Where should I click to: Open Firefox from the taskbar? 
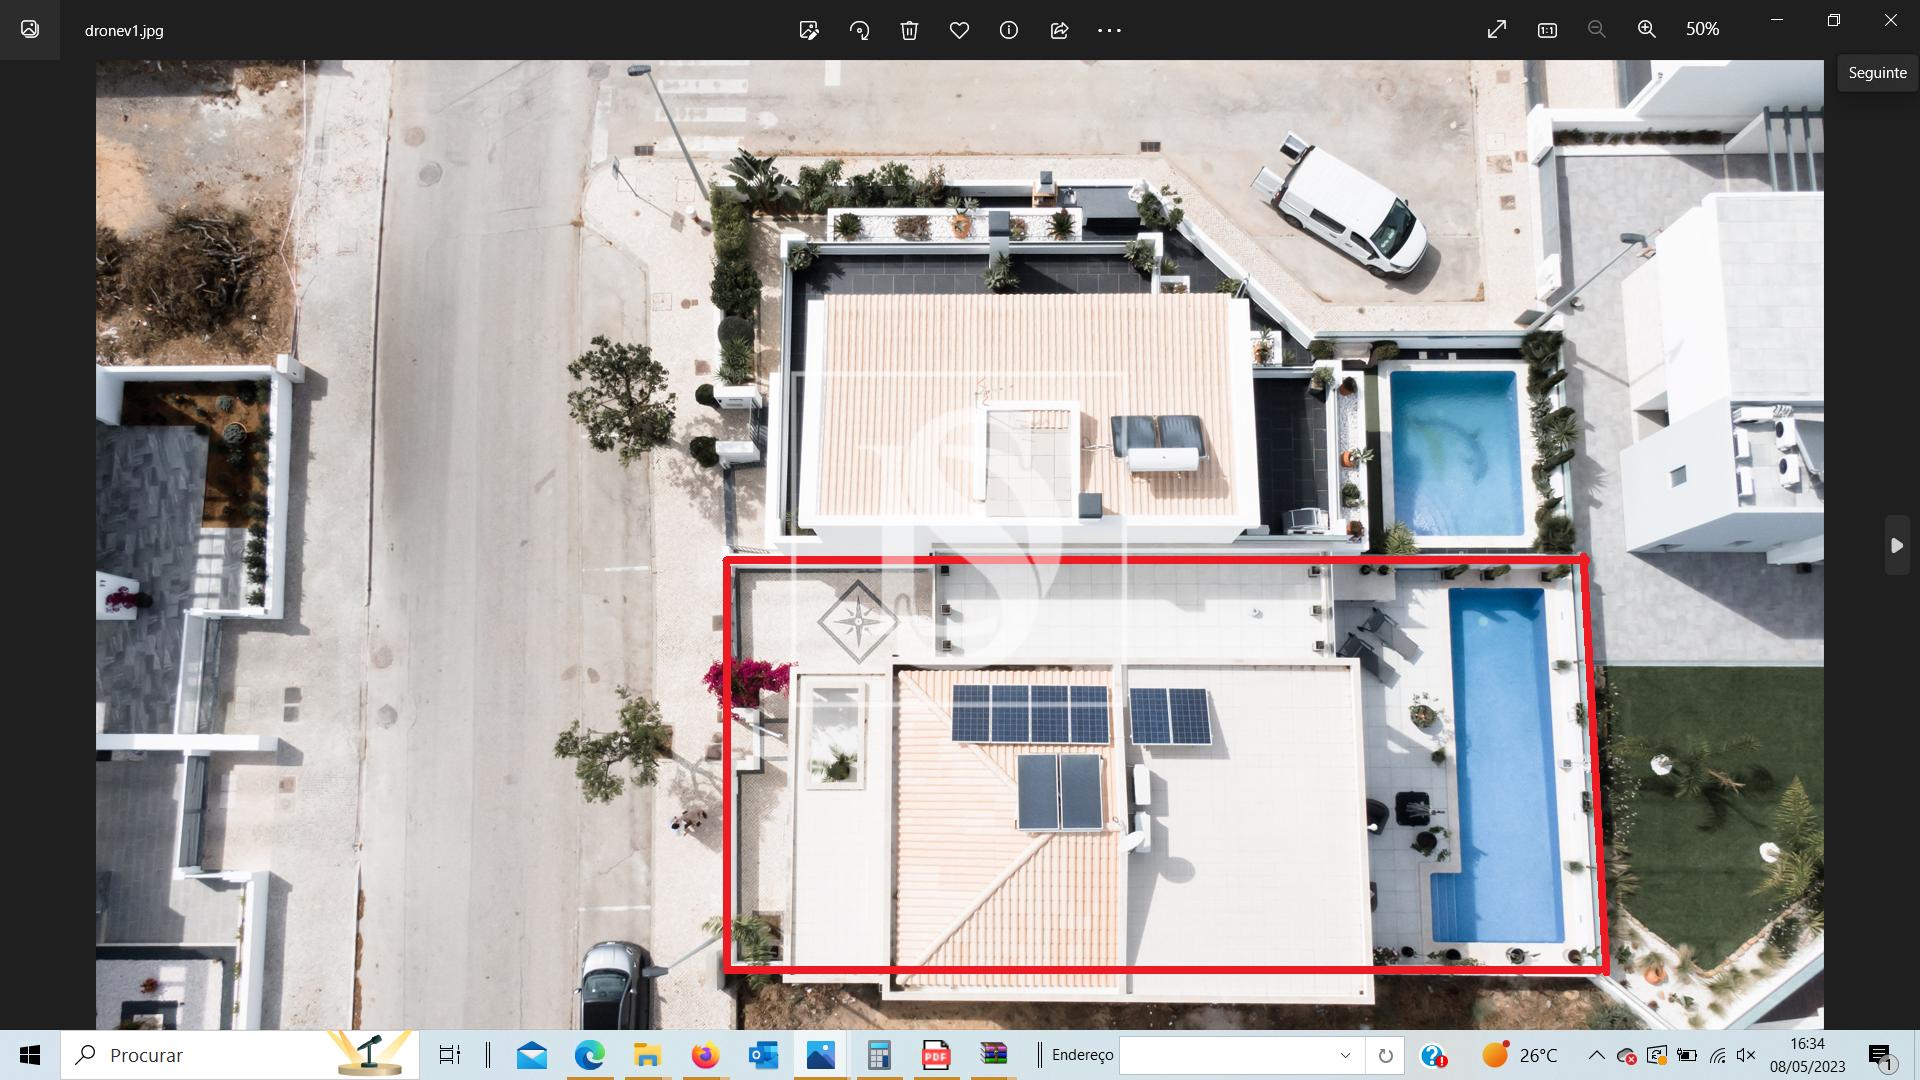point(705,1055)
